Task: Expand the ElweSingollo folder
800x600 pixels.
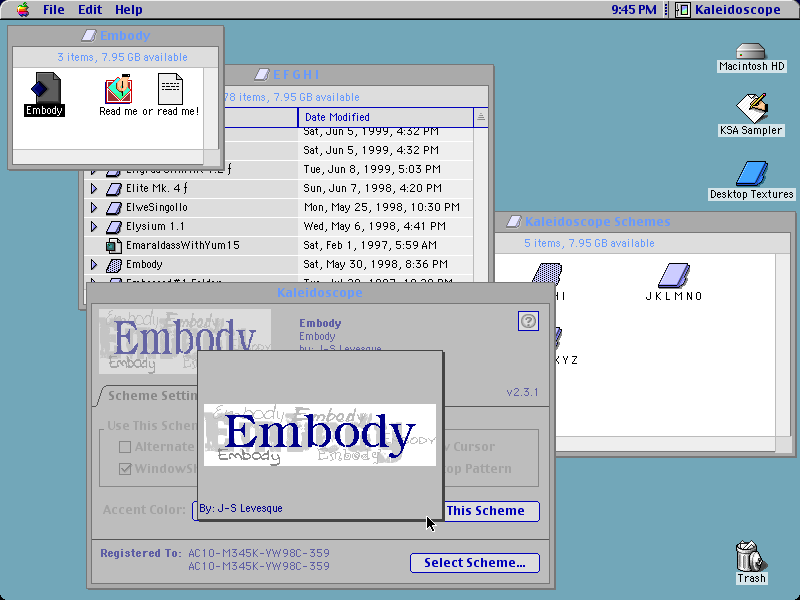Action: click(94, 208)
